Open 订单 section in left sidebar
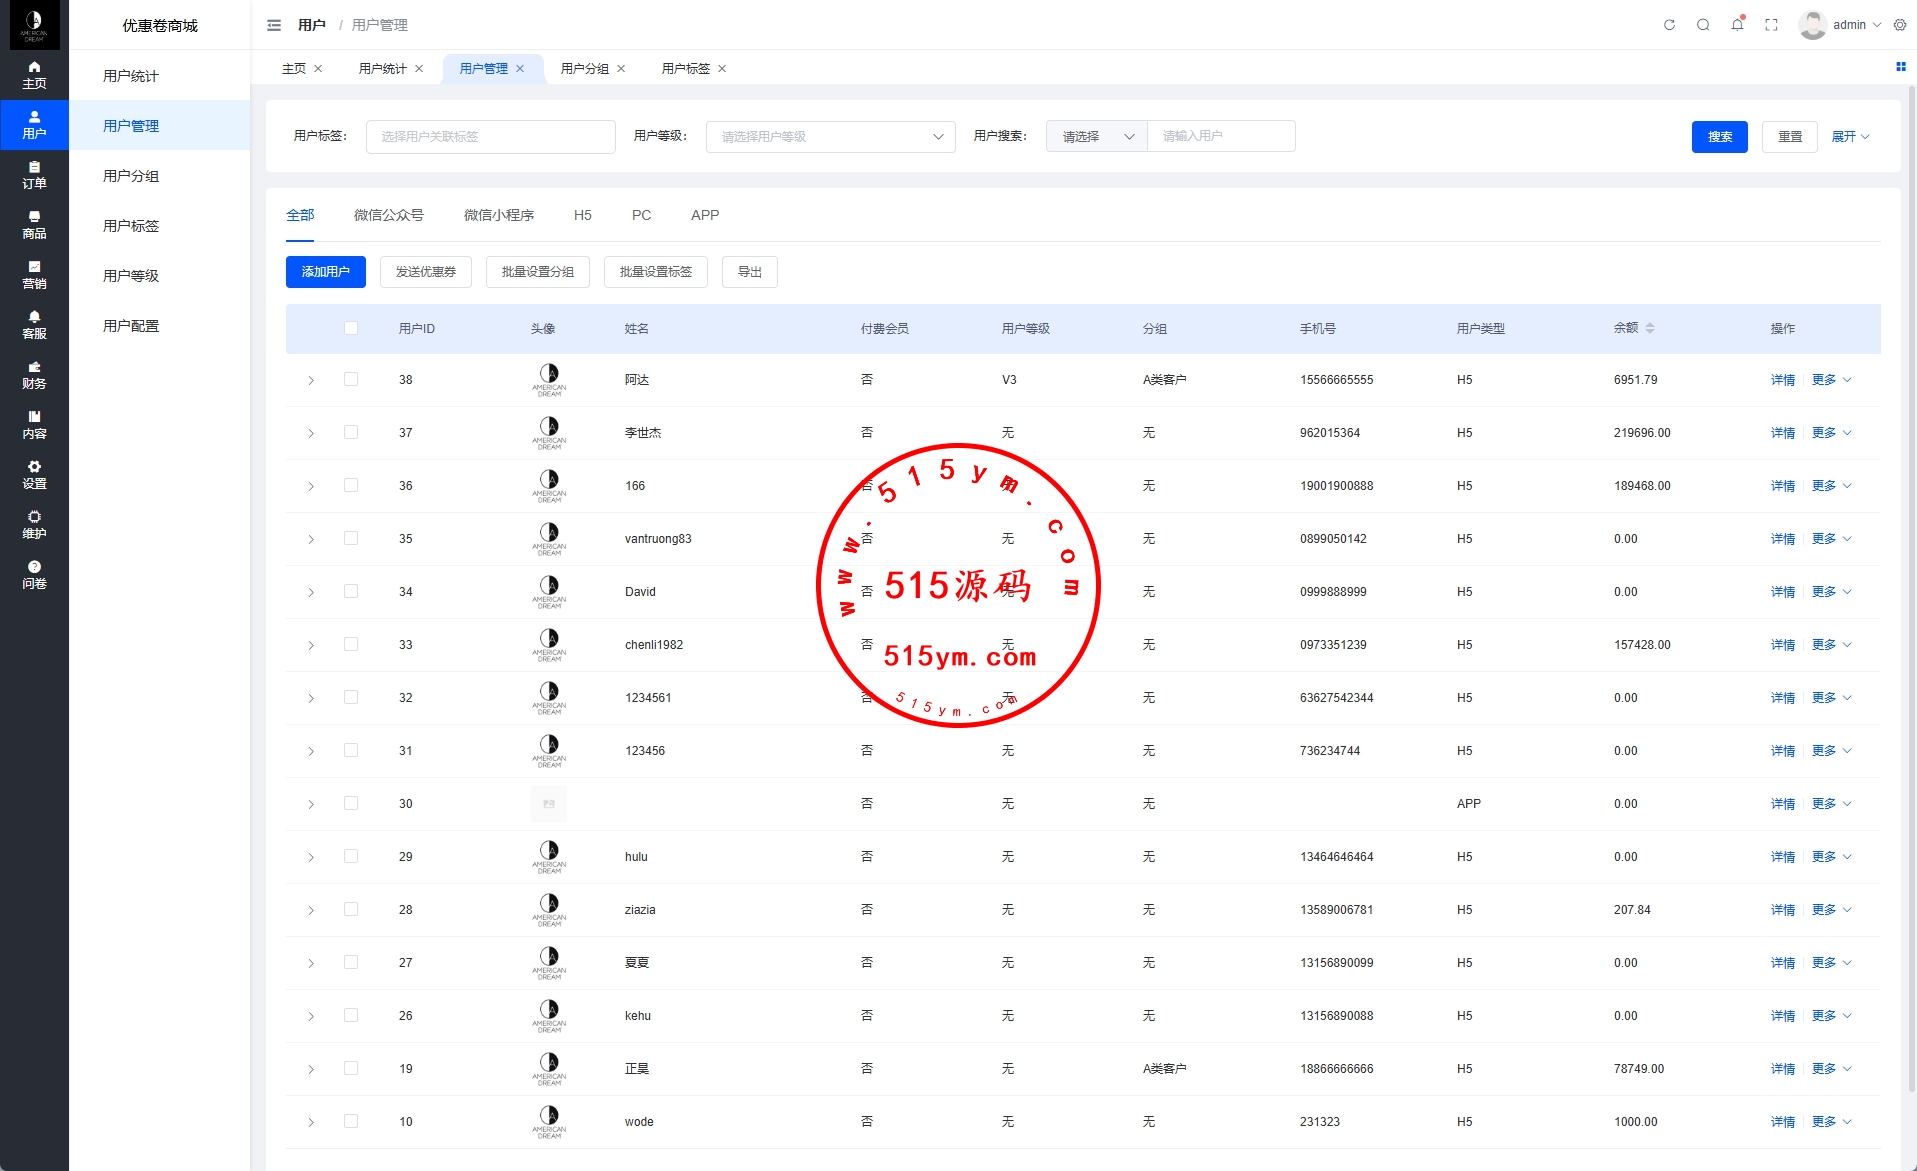This screenshot has width=1917, height=1171. (x=34, y=175)
